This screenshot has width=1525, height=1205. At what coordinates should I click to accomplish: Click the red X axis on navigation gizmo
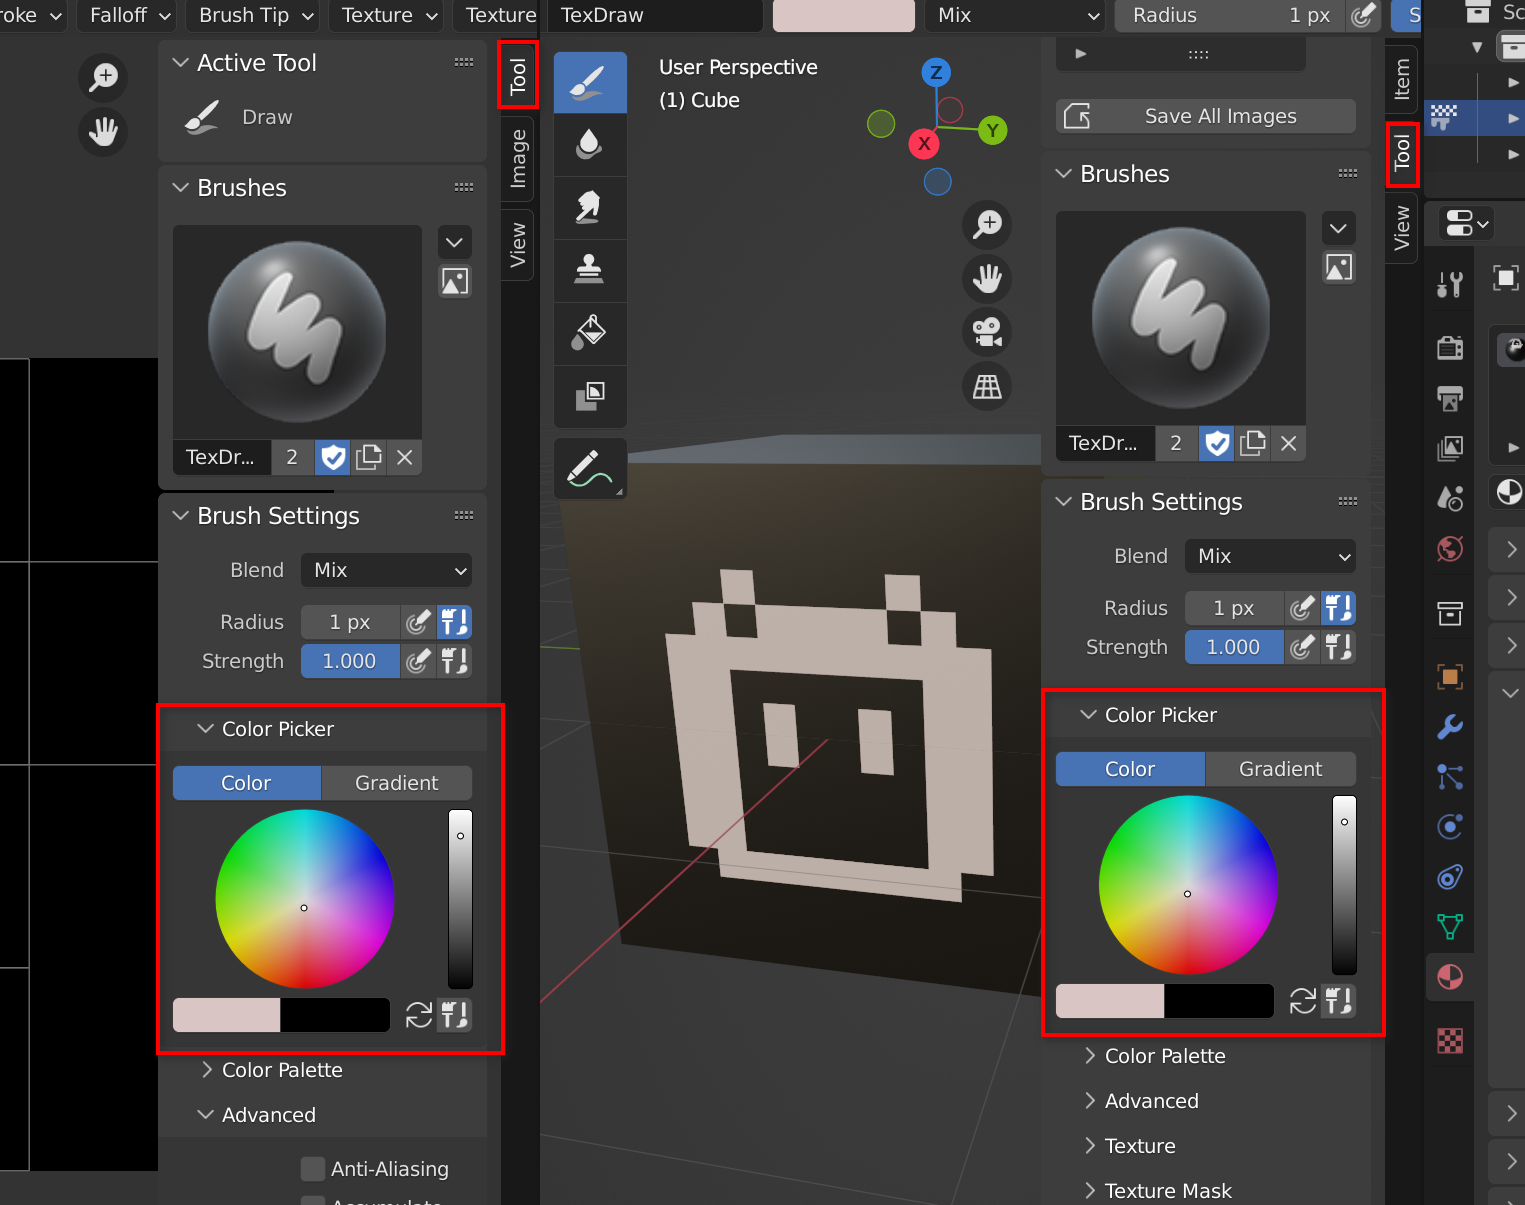point(924,143)
